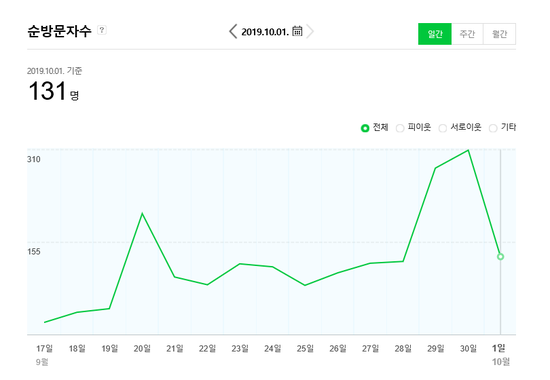550x380 pixels.
Task: Switch to the 월간 monthly tab
Action: tap(499, 34)
